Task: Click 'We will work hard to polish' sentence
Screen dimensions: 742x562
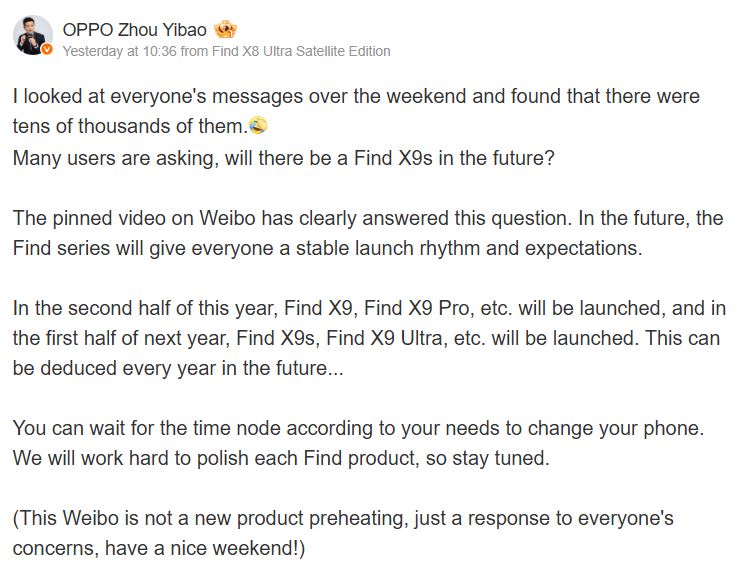Action: pyautogui.click(x=281, y=458)
